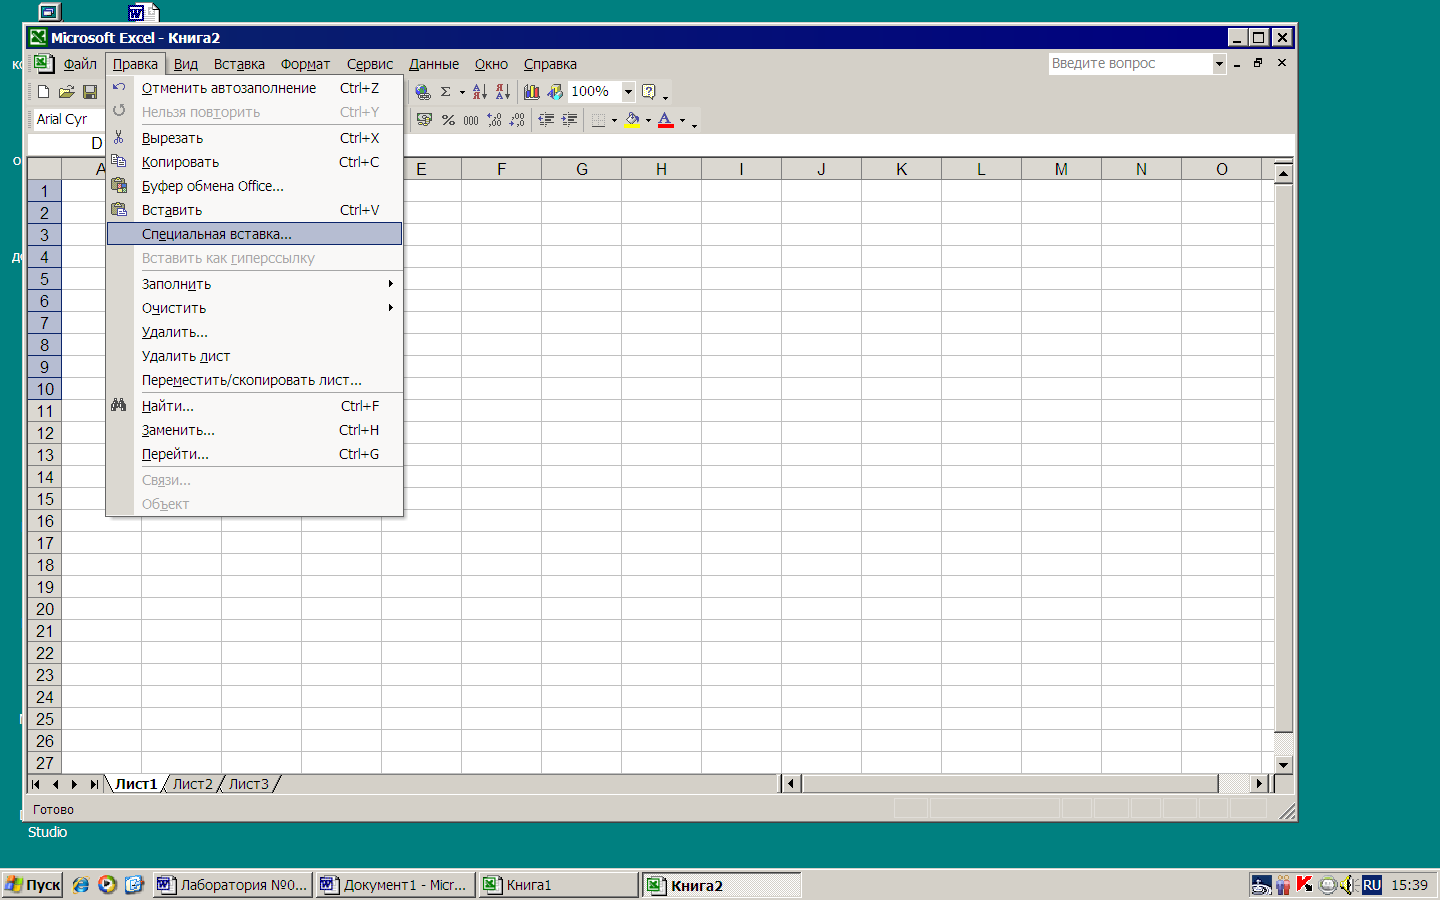Apply Percent style icon
The width and height of the screenshot is (1440, 900).
(448, 120)
